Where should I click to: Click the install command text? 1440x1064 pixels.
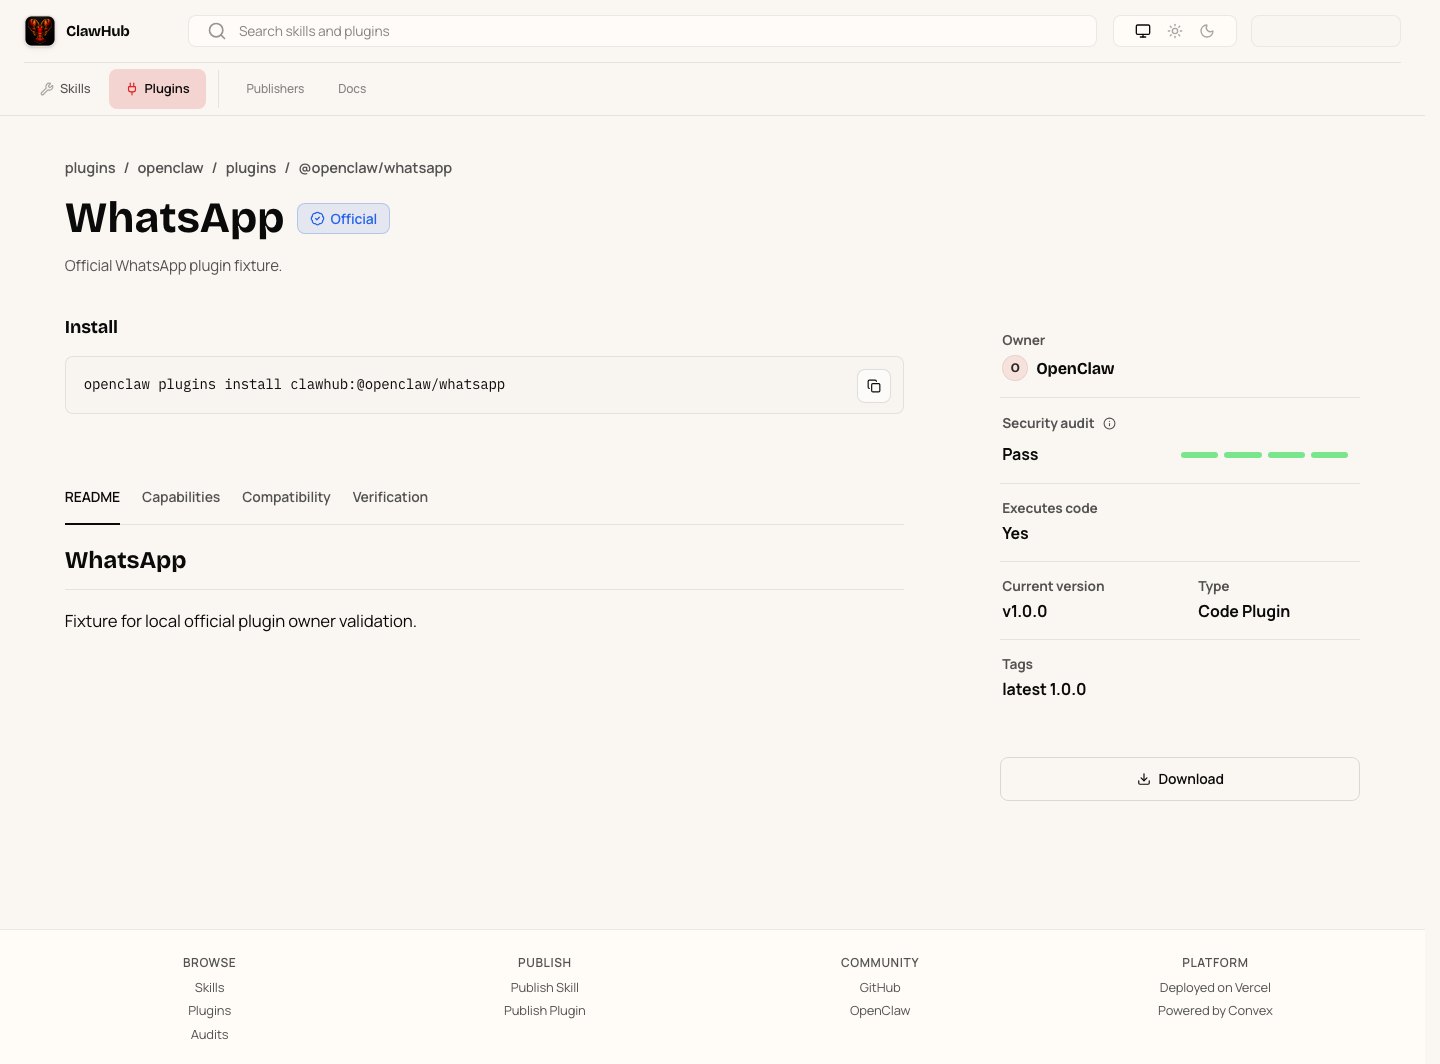pyautogui.click(x=294, y=385)
